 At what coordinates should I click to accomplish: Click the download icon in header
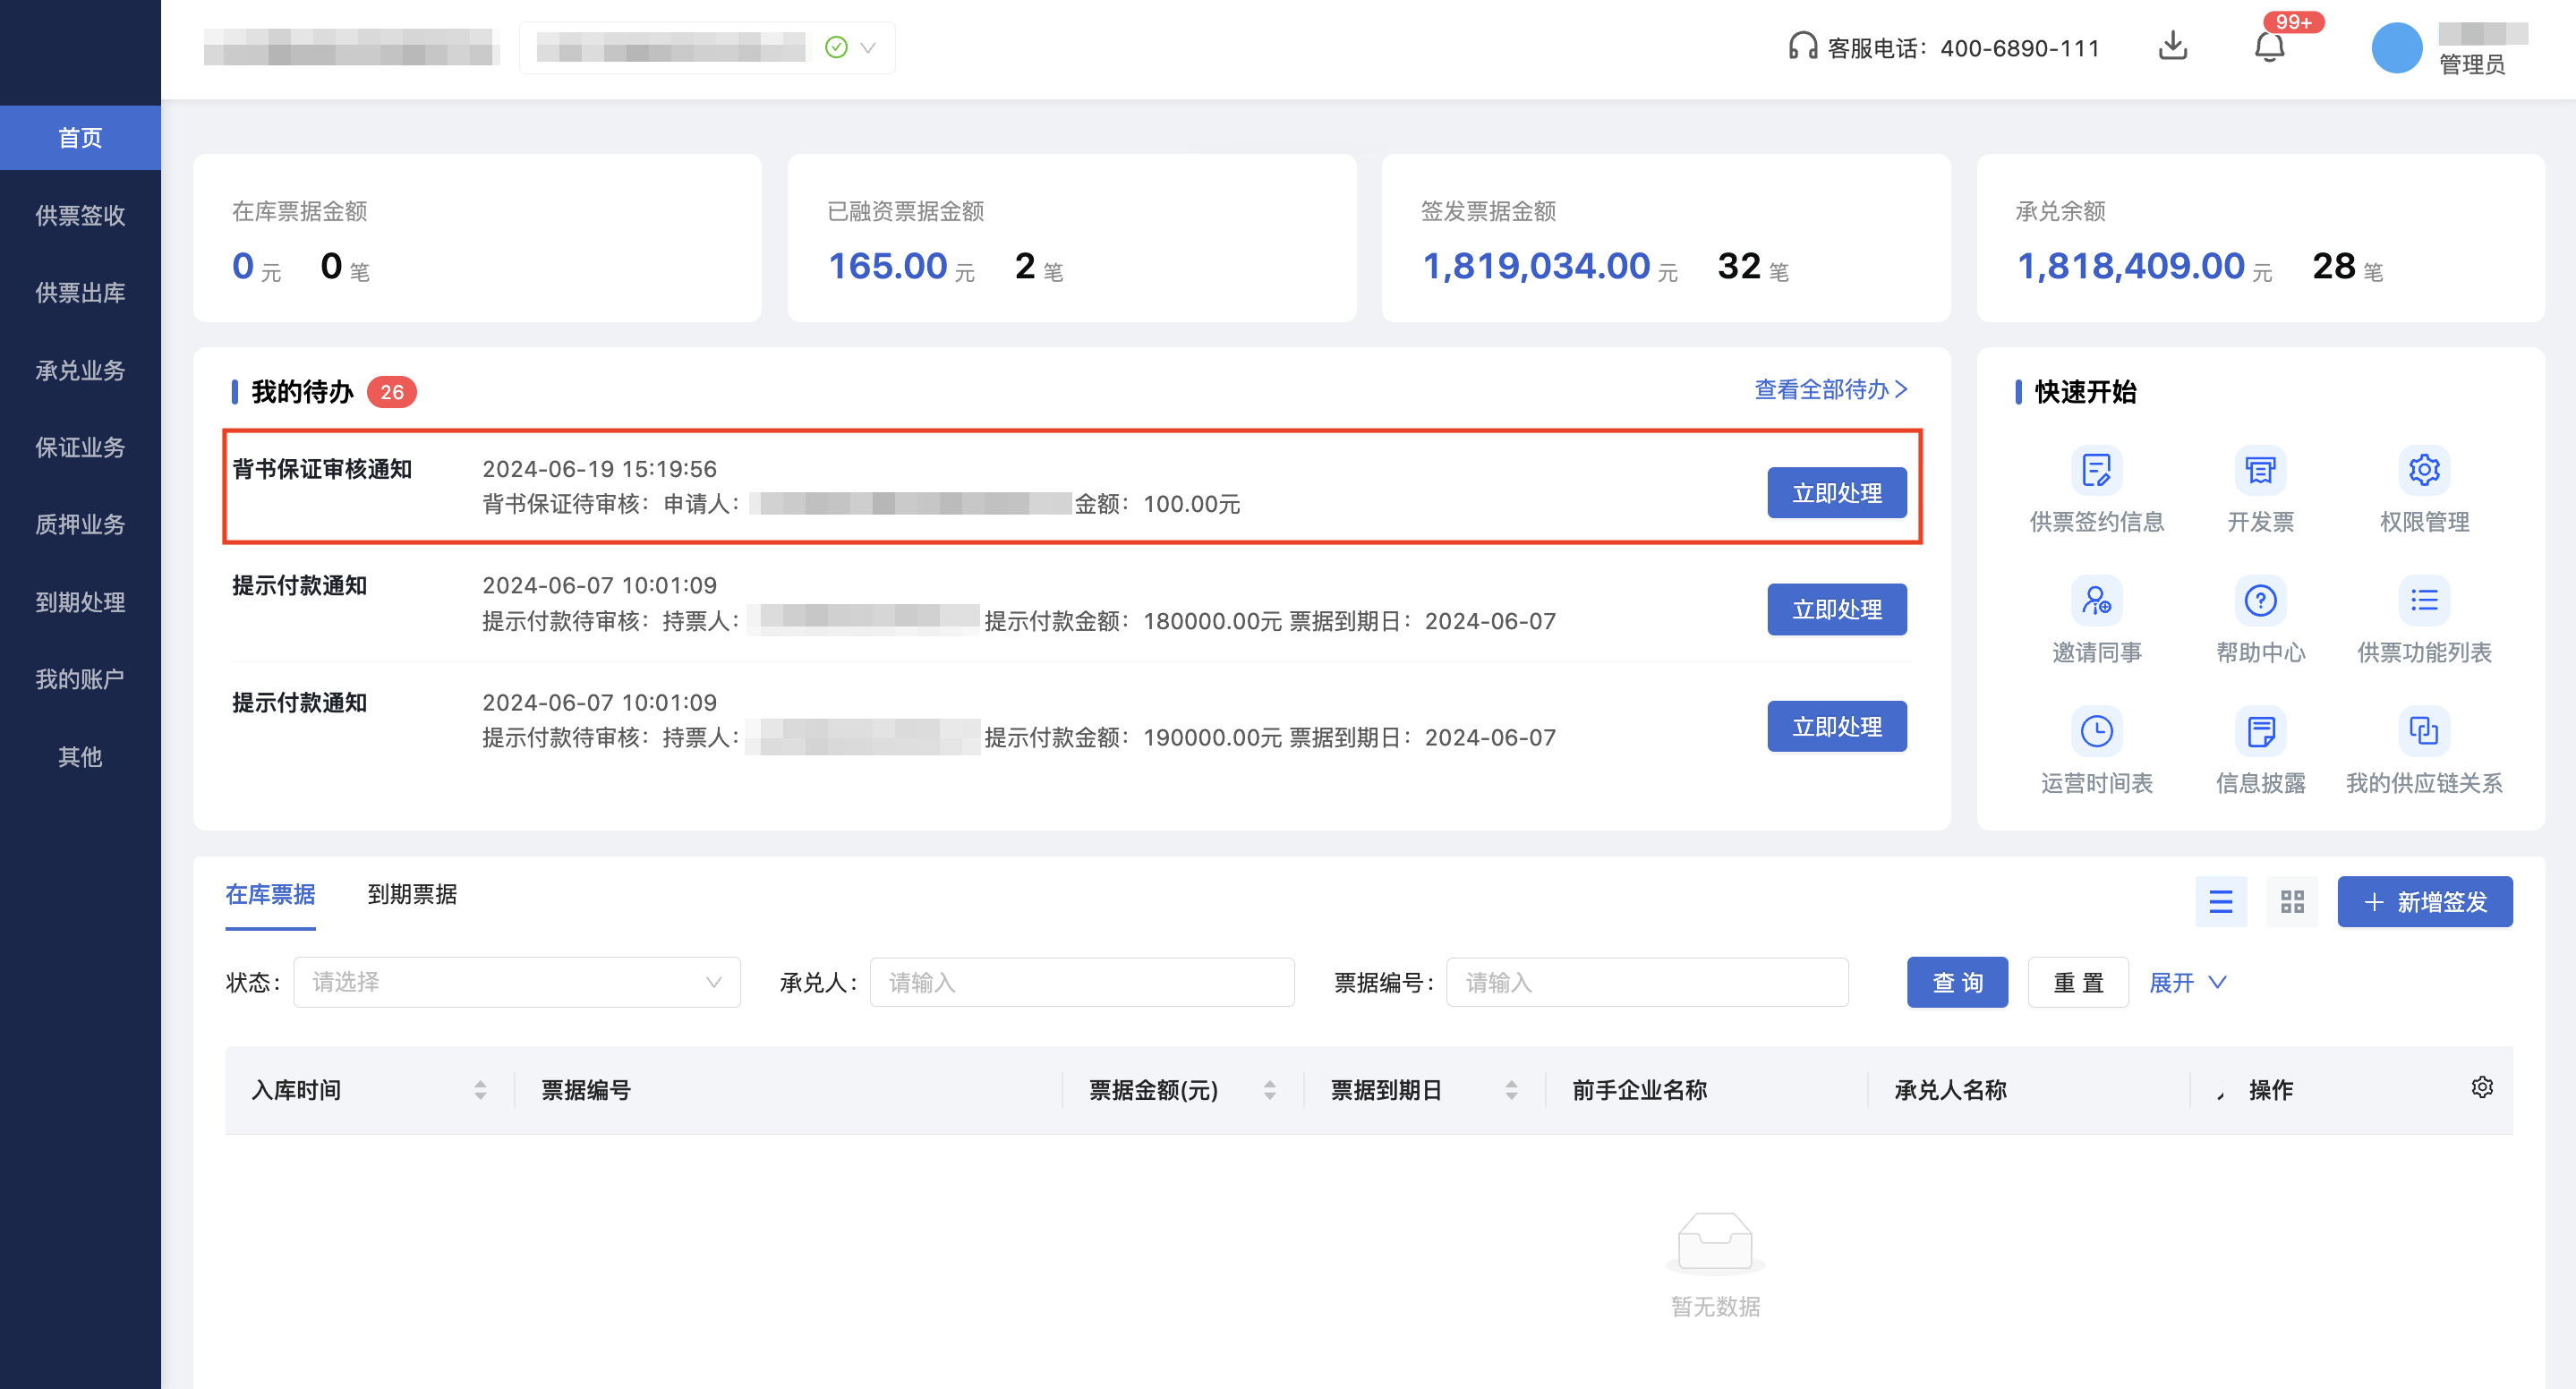[x=2172, y=46]
